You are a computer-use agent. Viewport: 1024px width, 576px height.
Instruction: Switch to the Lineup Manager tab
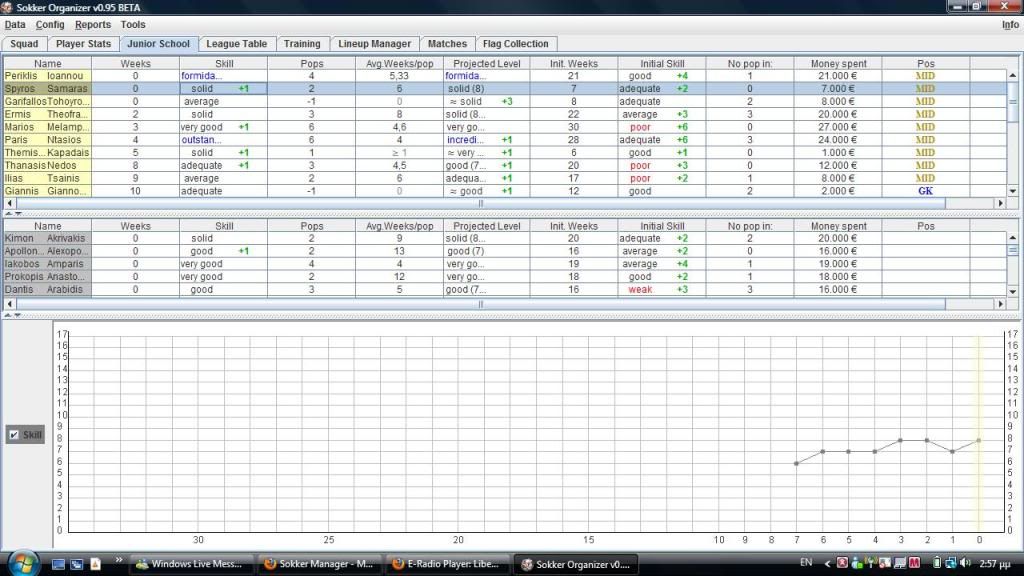click(x=374, y=44)
